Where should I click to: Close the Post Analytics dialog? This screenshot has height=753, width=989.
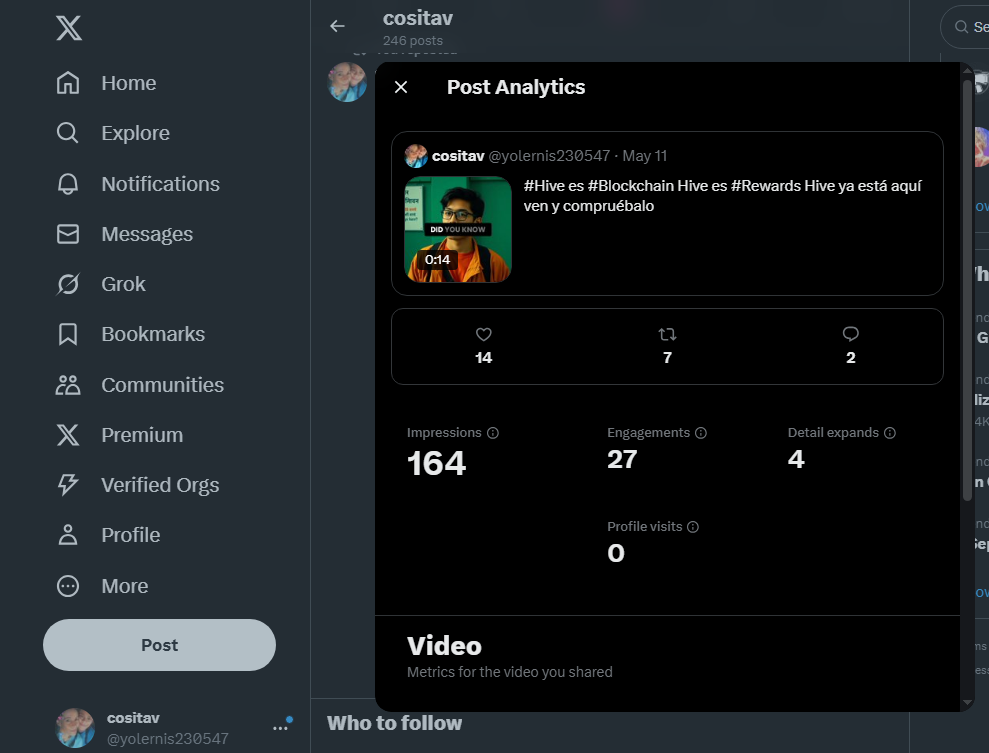point(401,87)
